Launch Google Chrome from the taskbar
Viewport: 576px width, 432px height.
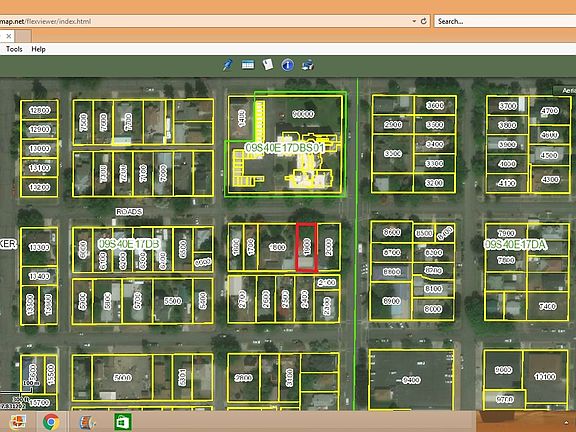click(x=51, y=422)
